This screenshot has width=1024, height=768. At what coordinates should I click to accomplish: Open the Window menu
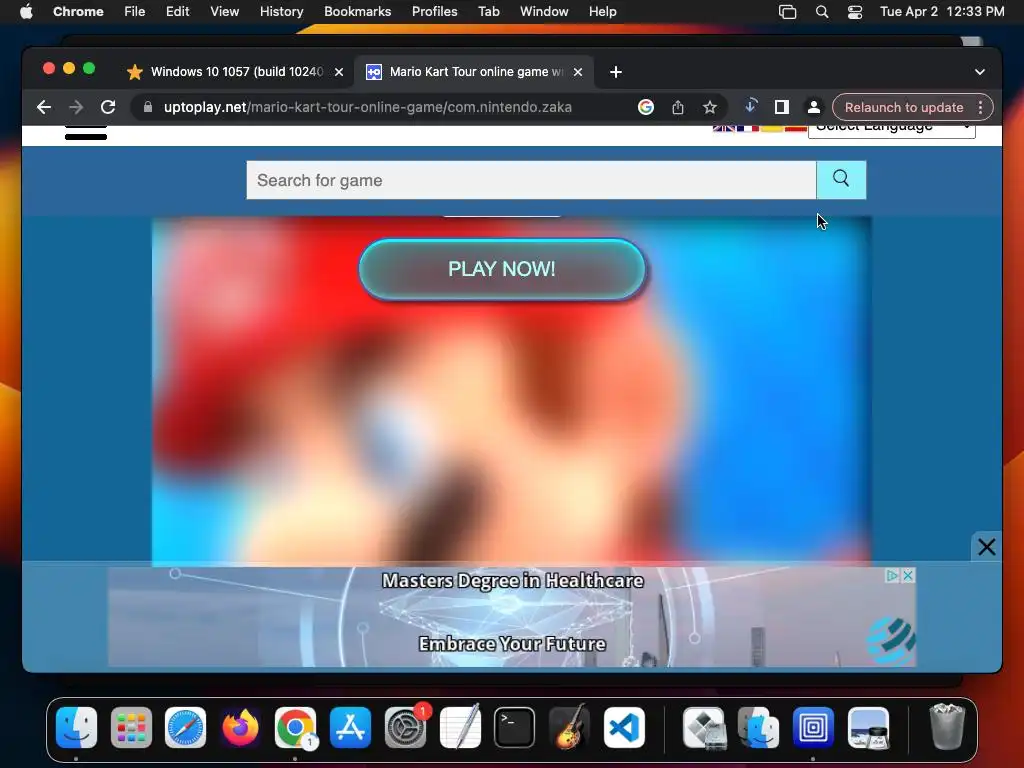click(544, 12)
